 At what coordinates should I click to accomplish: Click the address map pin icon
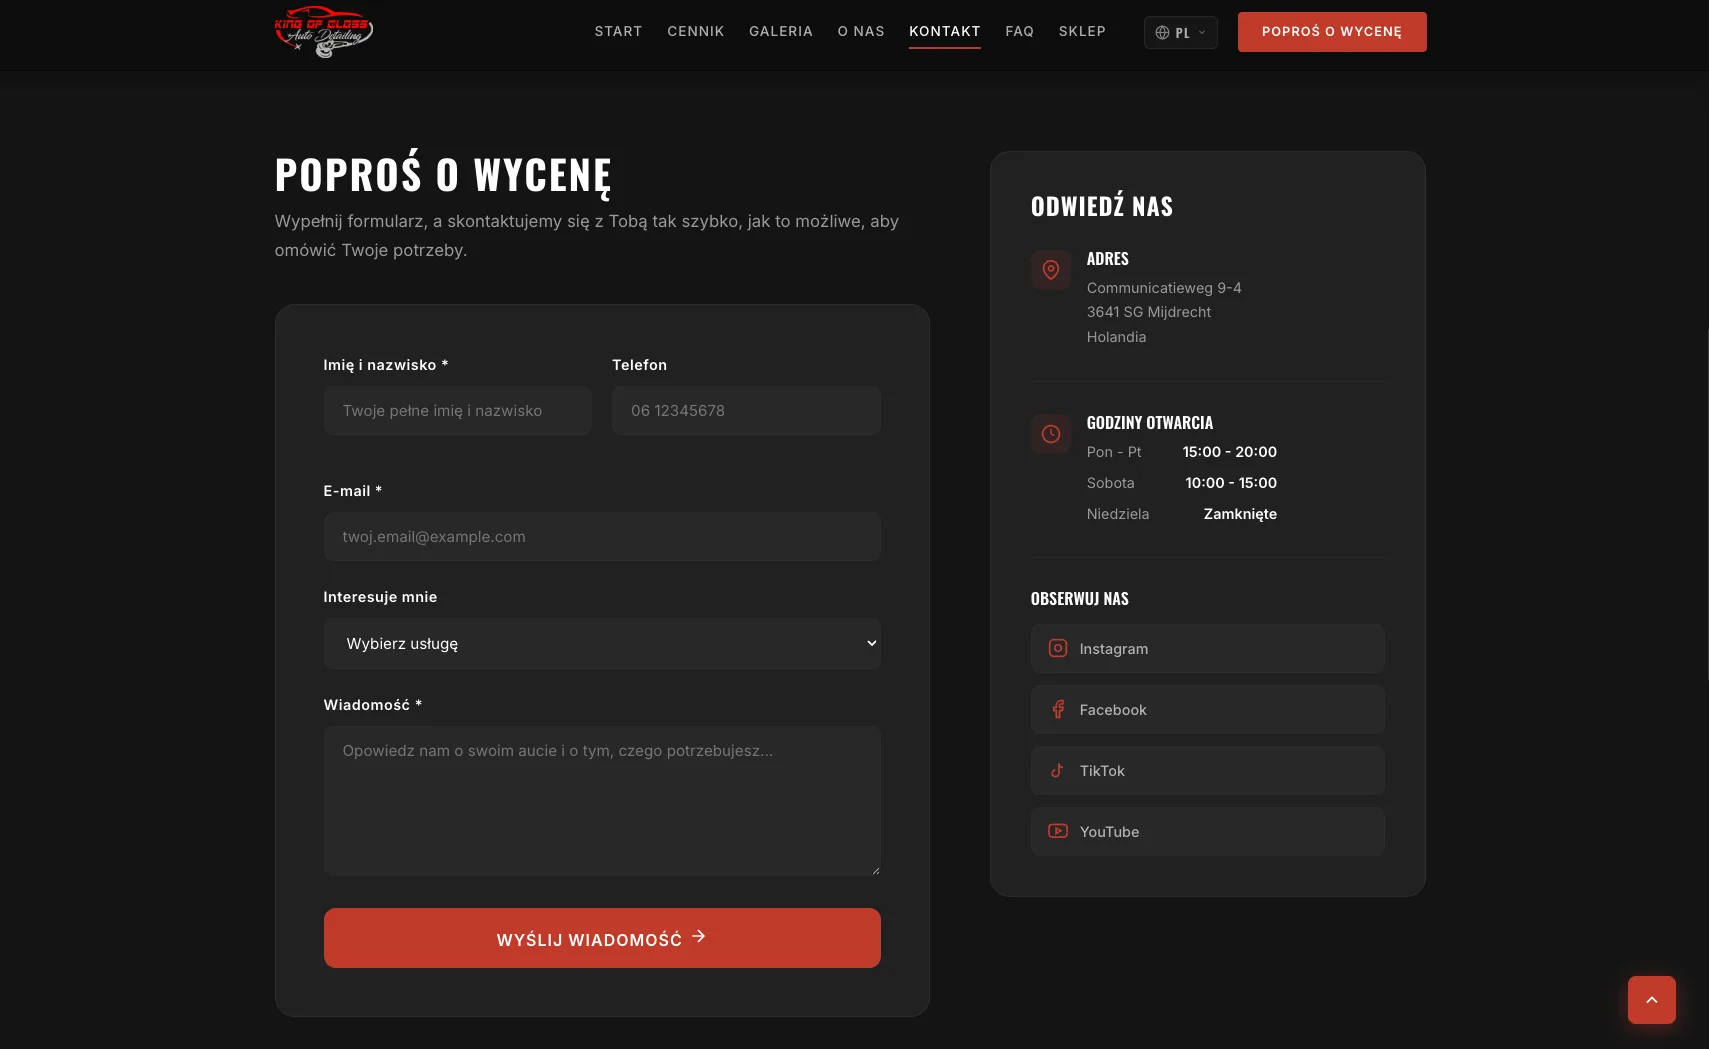[1050, 270]
